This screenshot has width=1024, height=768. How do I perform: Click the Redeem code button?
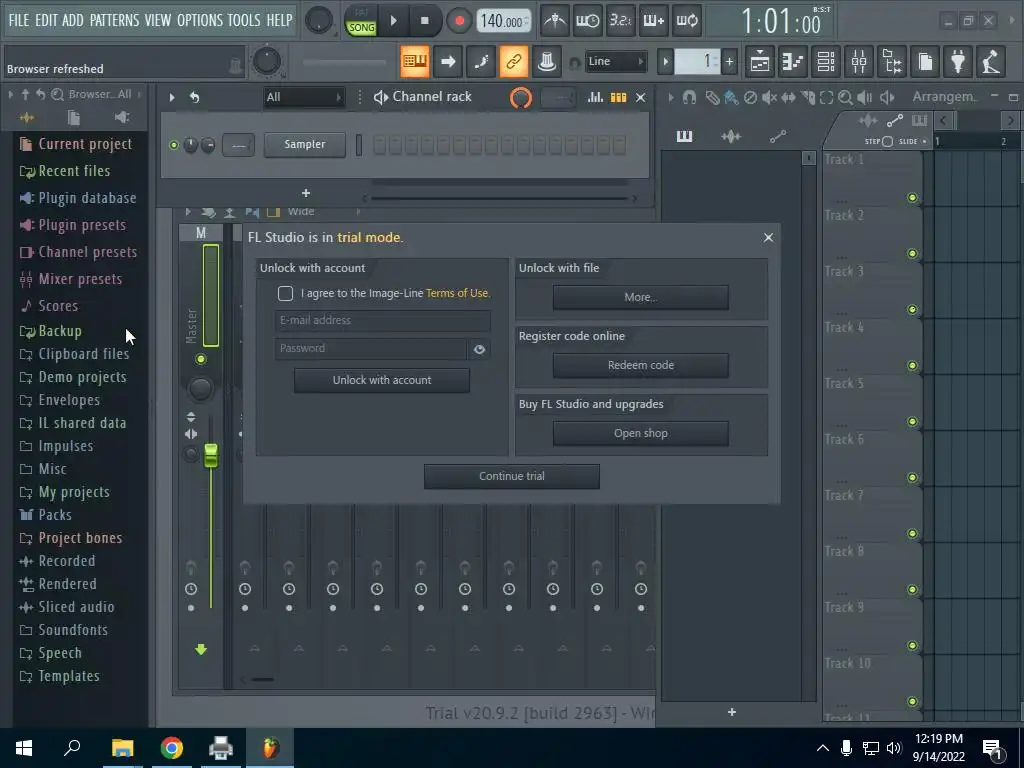tap(641, 365)
